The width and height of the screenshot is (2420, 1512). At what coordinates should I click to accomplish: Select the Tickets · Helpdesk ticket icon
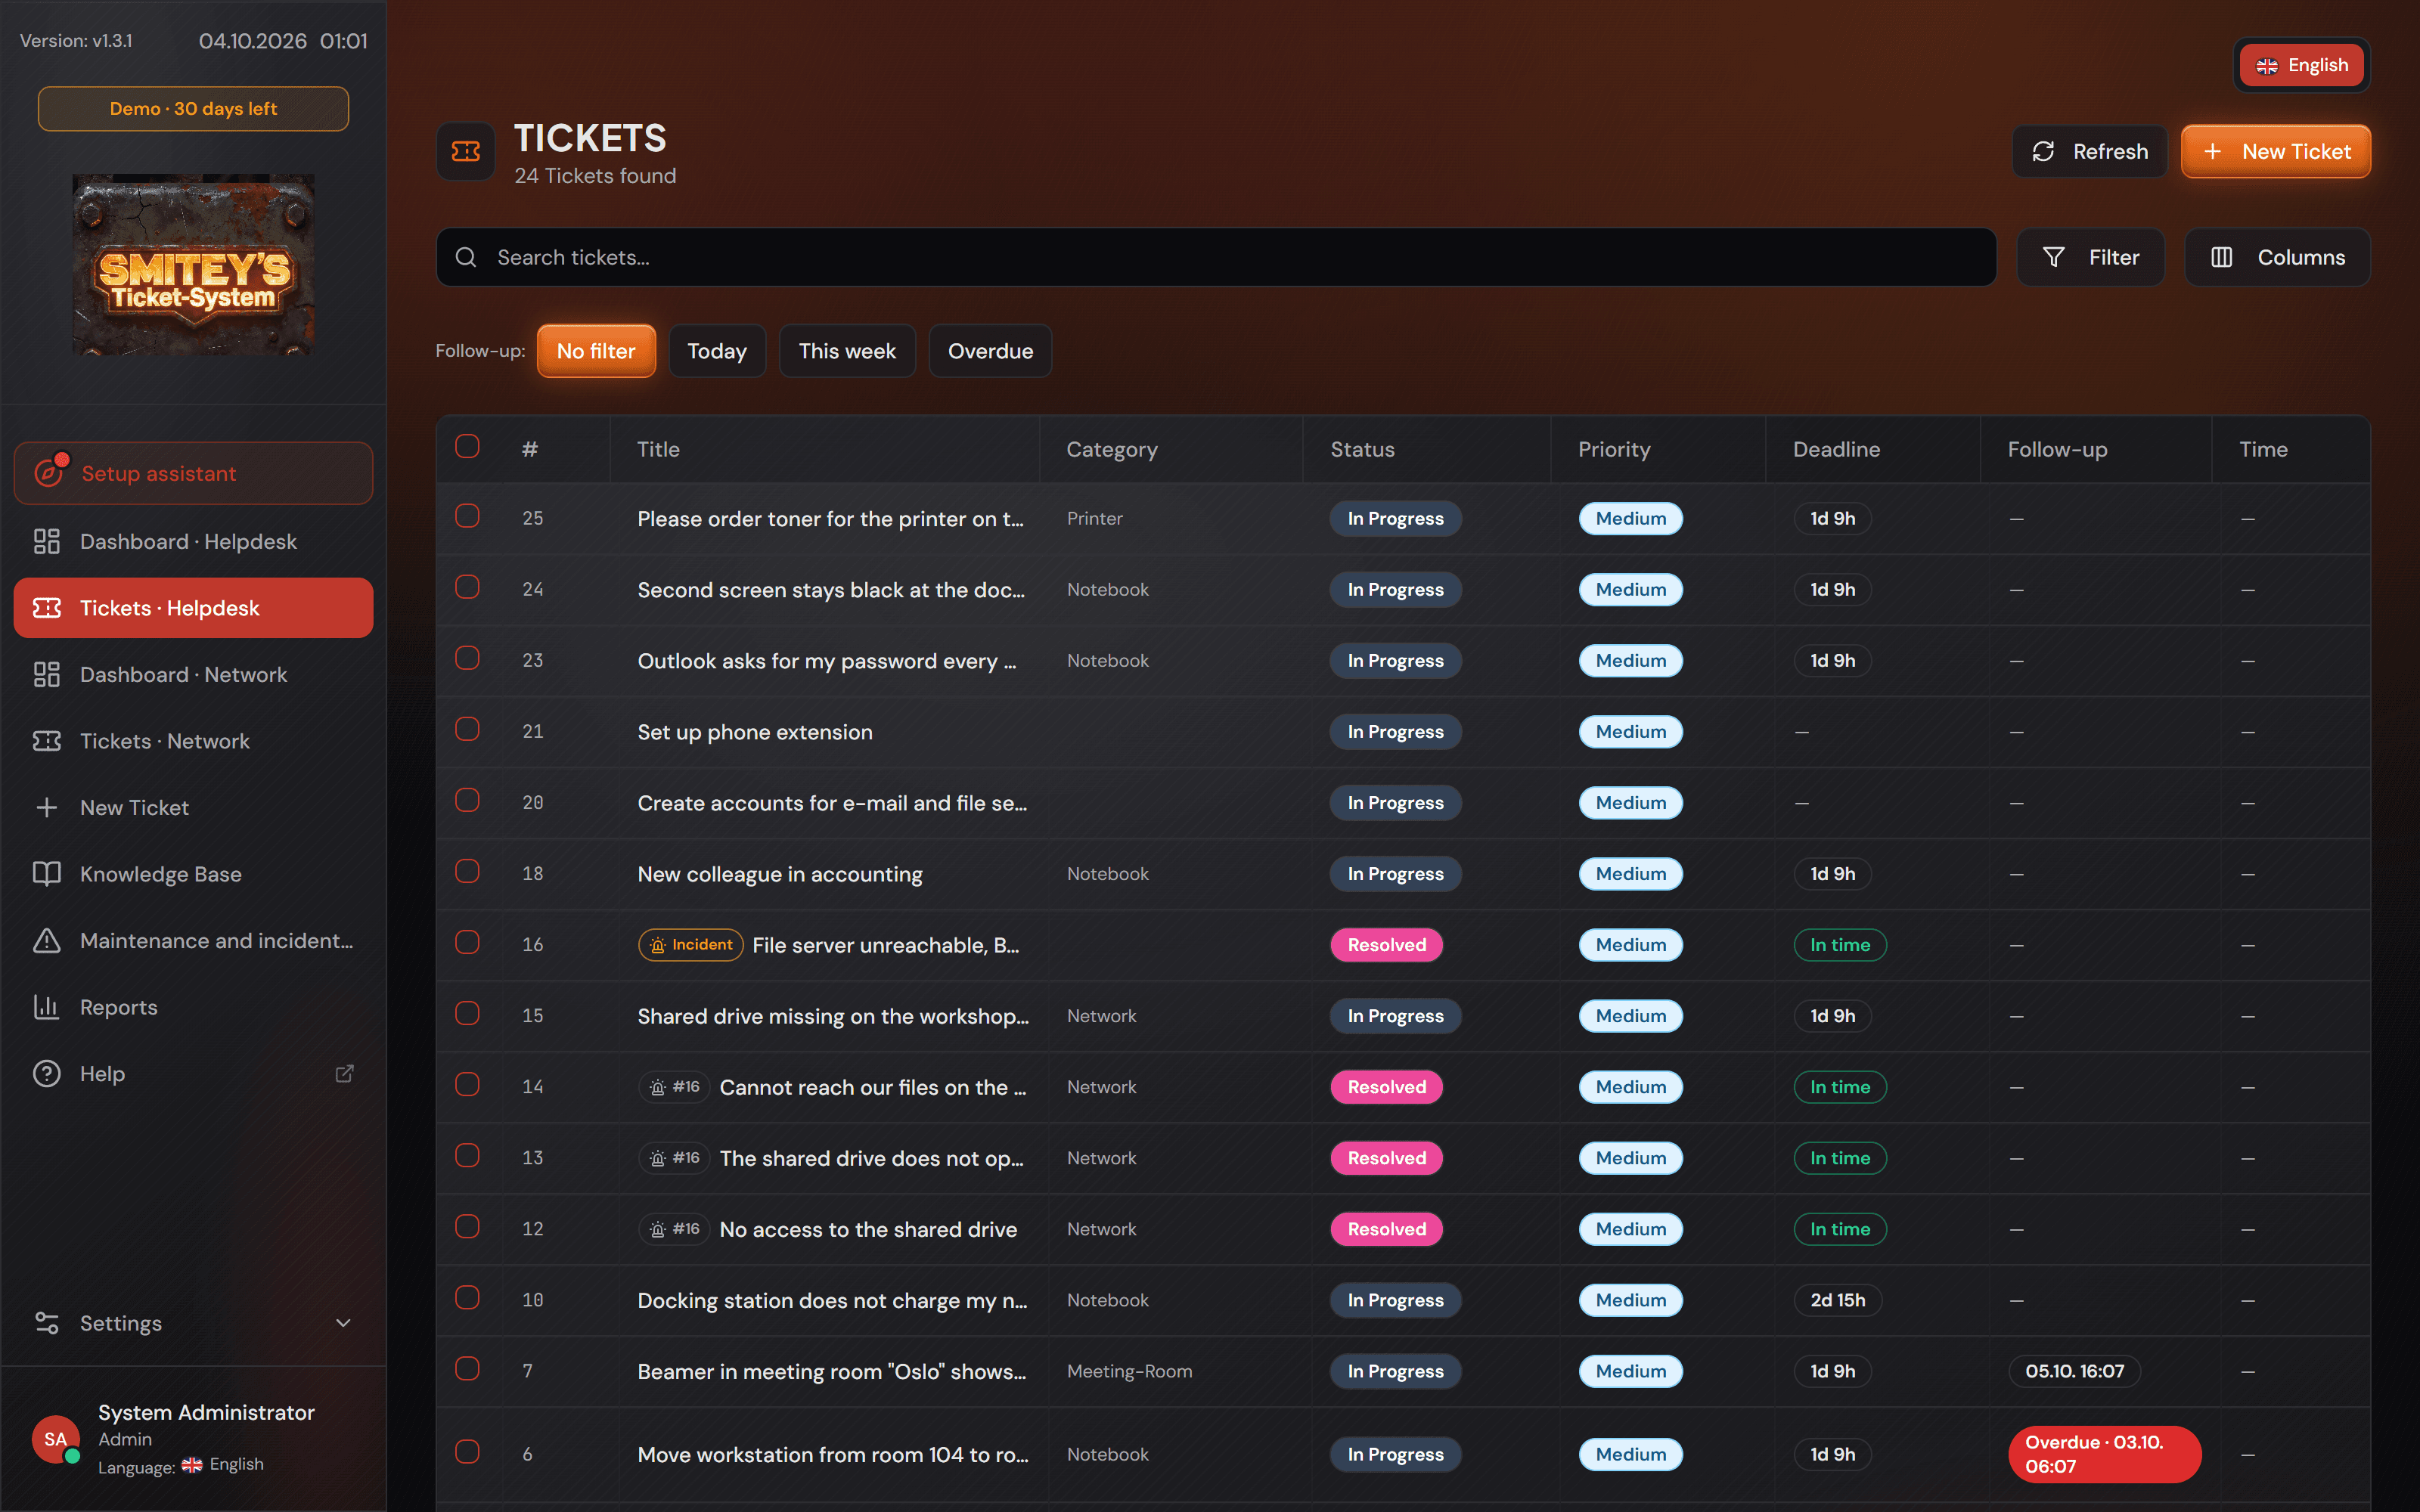pos(47,608)
